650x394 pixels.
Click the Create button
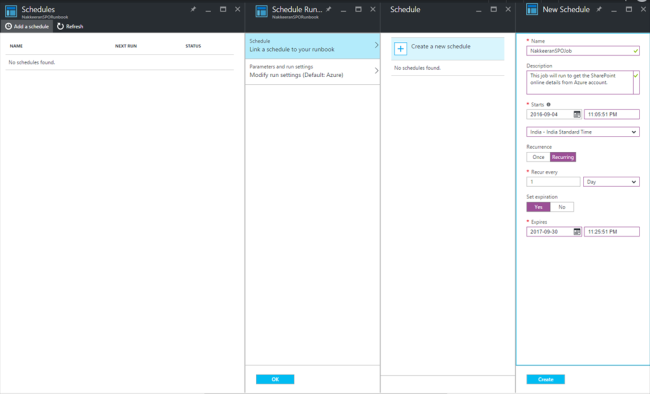[x=546, y=379]
